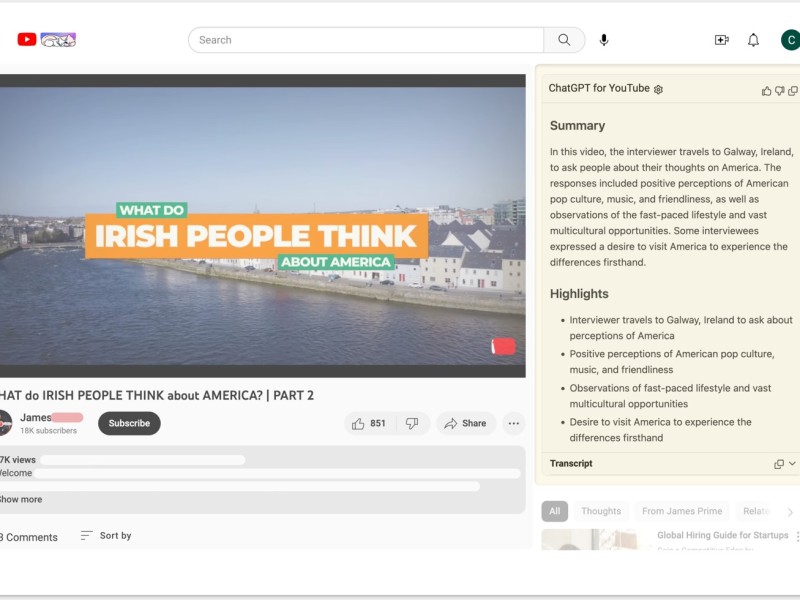
Task: Copy the ChatGPT summary text
Action: point(793,91)
